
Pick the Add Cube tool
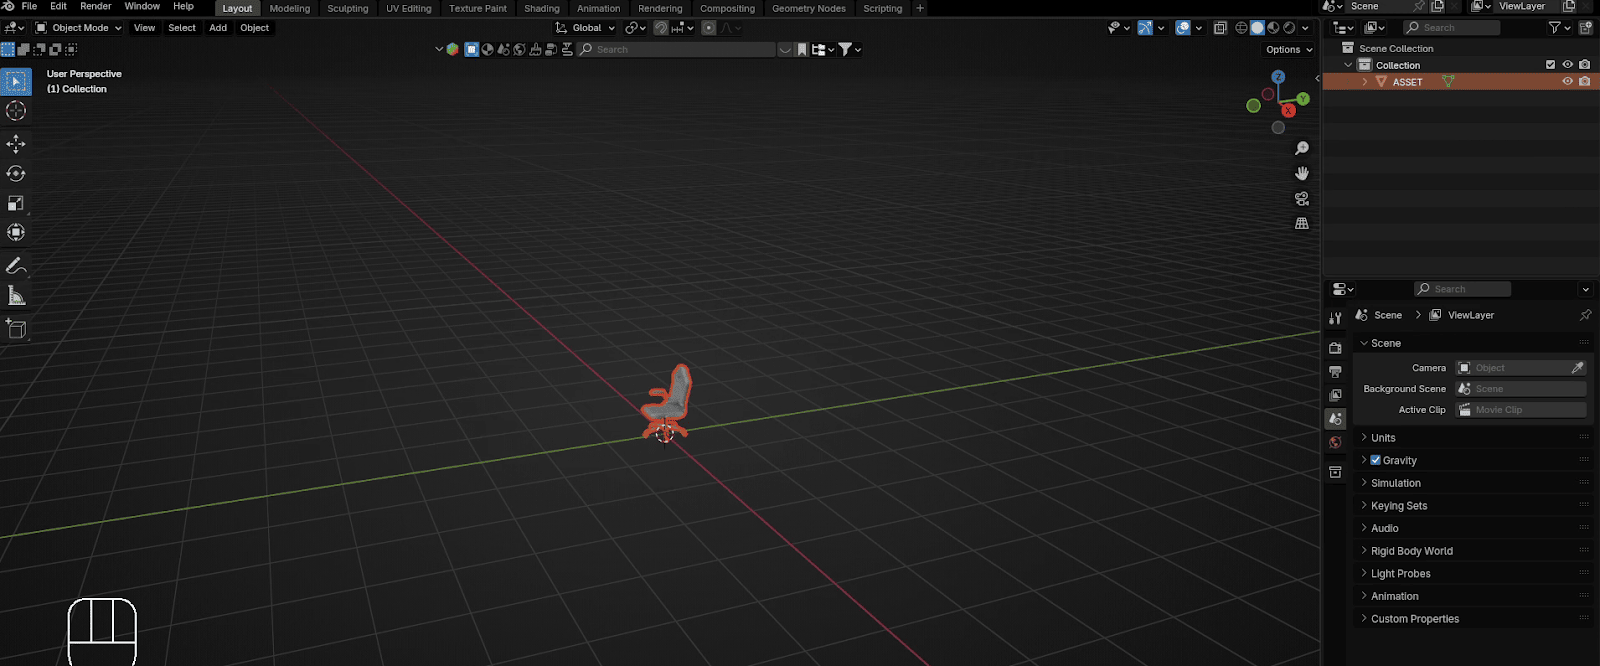tap(16, 329)
